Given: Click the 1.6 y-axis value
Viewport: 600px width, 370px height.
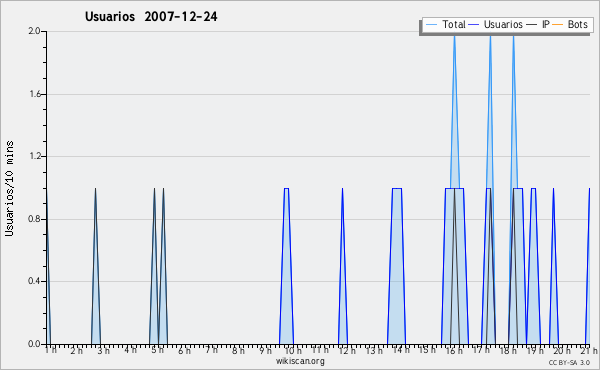Looking at the screenshot, I should pyautogui.click(x=34, y=94).
